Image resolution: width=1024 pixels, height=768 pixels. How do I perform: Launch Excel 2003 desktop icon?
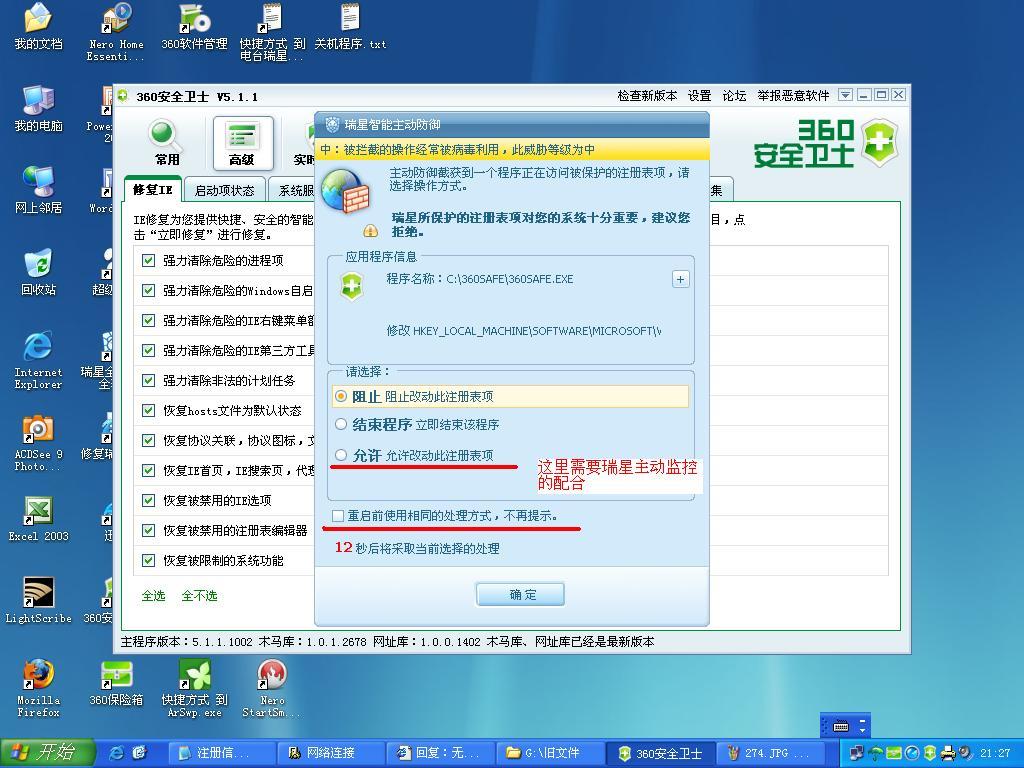tap(38, 519)
